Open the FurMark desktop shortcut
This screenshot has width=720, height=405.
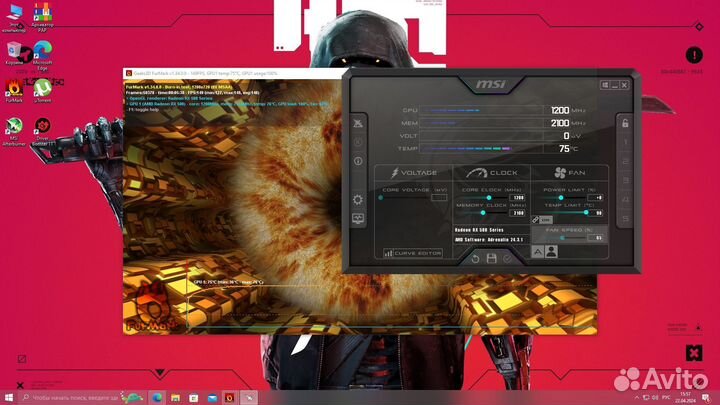tap(14, 90)
